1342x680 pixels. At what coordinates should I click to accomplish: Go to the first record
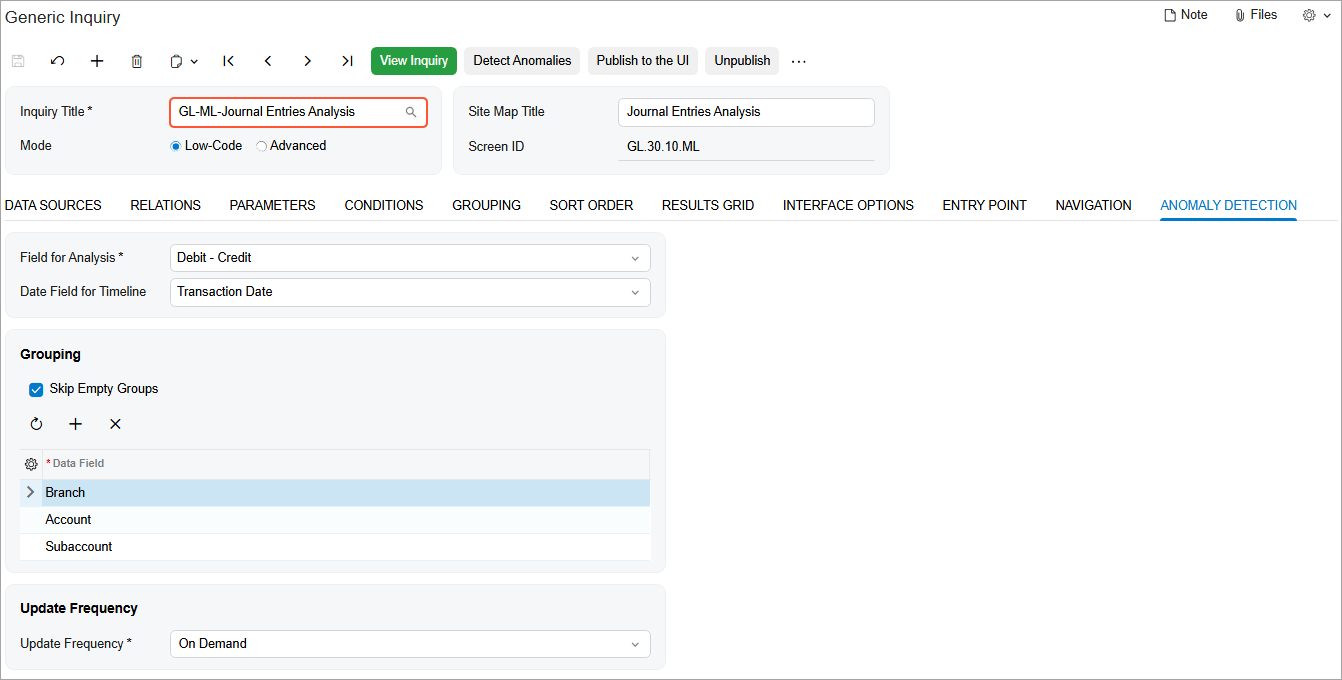(x=229, y=61)
